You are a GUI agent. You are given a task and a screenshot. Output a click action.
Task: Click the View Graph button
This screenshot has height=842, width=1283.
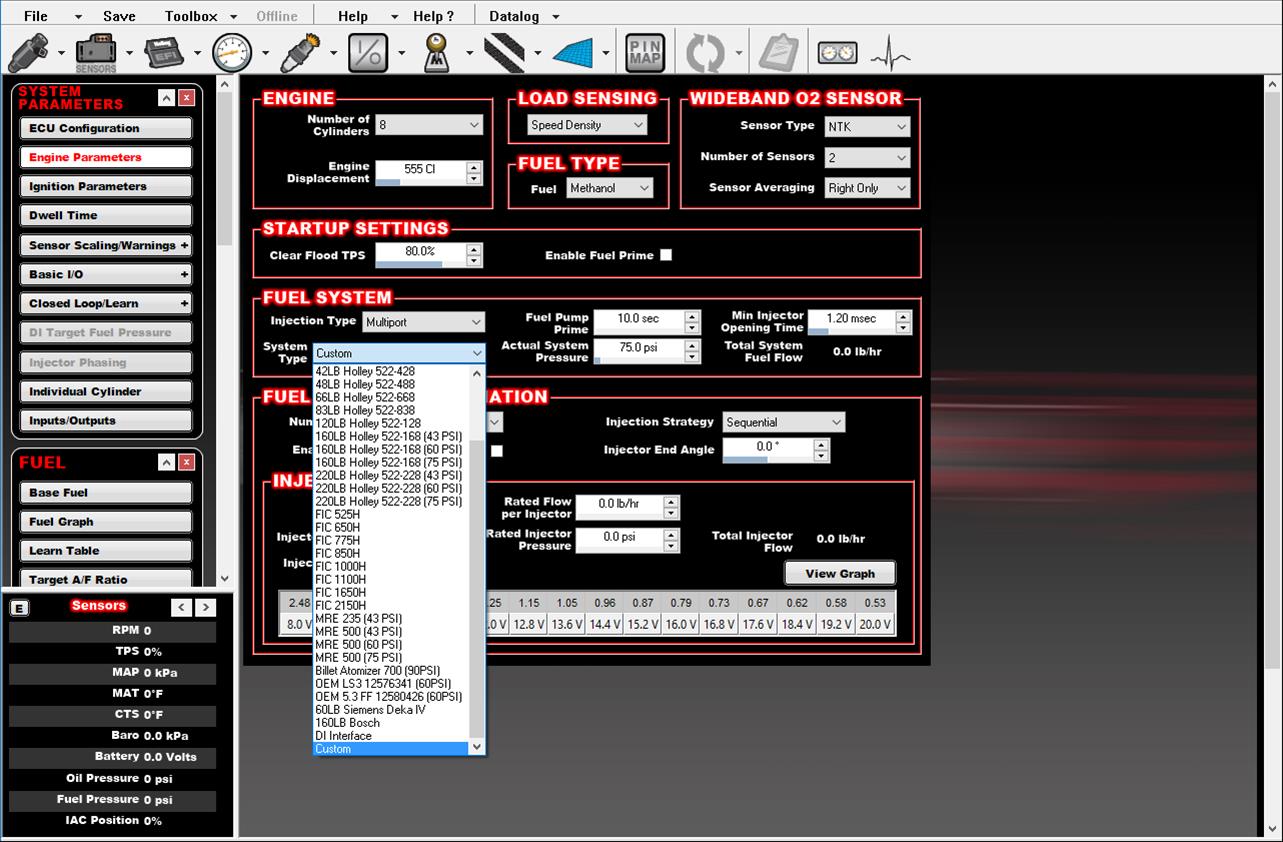839,573
